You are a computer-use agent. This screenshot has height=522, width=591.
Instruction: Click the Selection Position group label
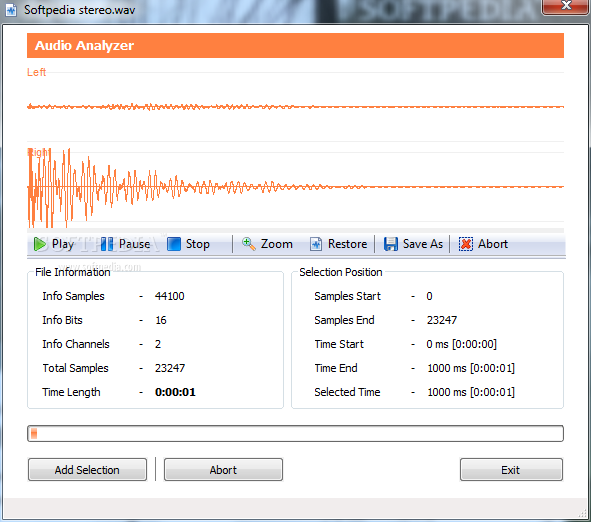(x=341, y=272)
